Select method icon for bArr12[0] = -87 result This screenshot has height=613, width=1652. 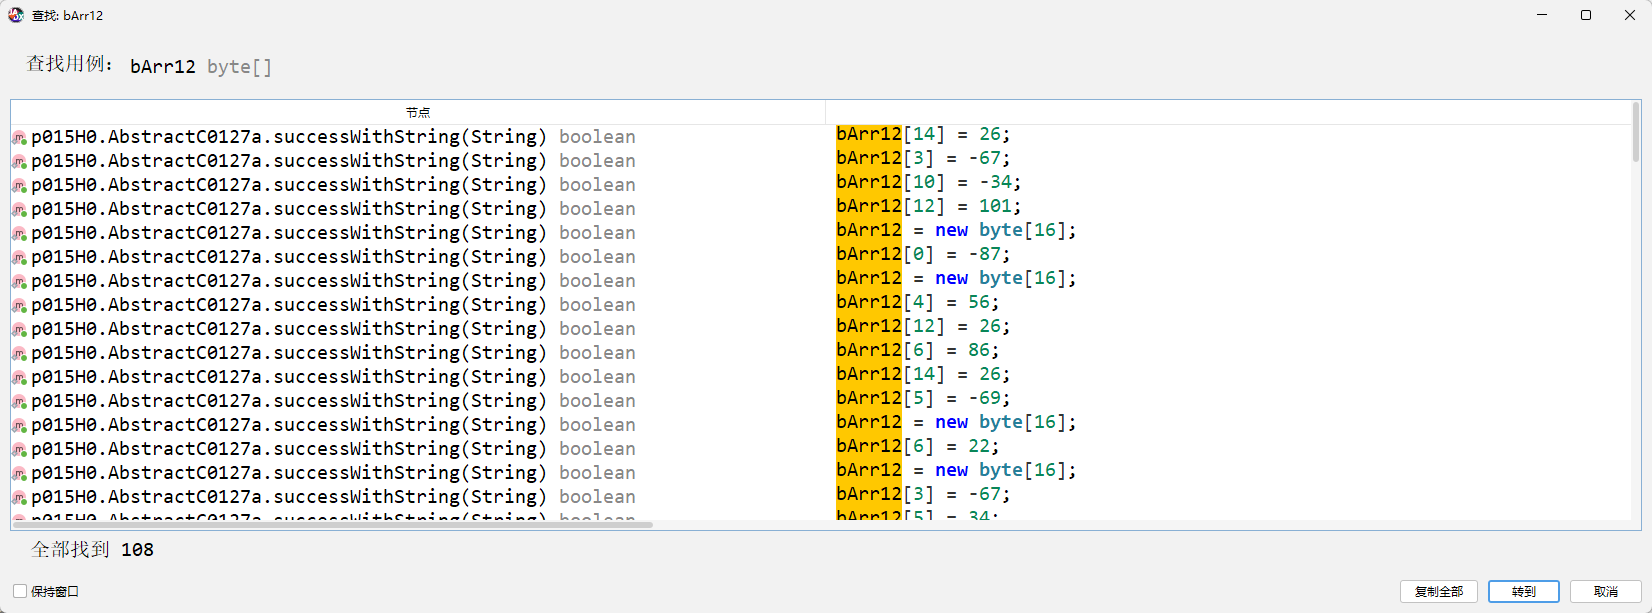click(19, 258)
